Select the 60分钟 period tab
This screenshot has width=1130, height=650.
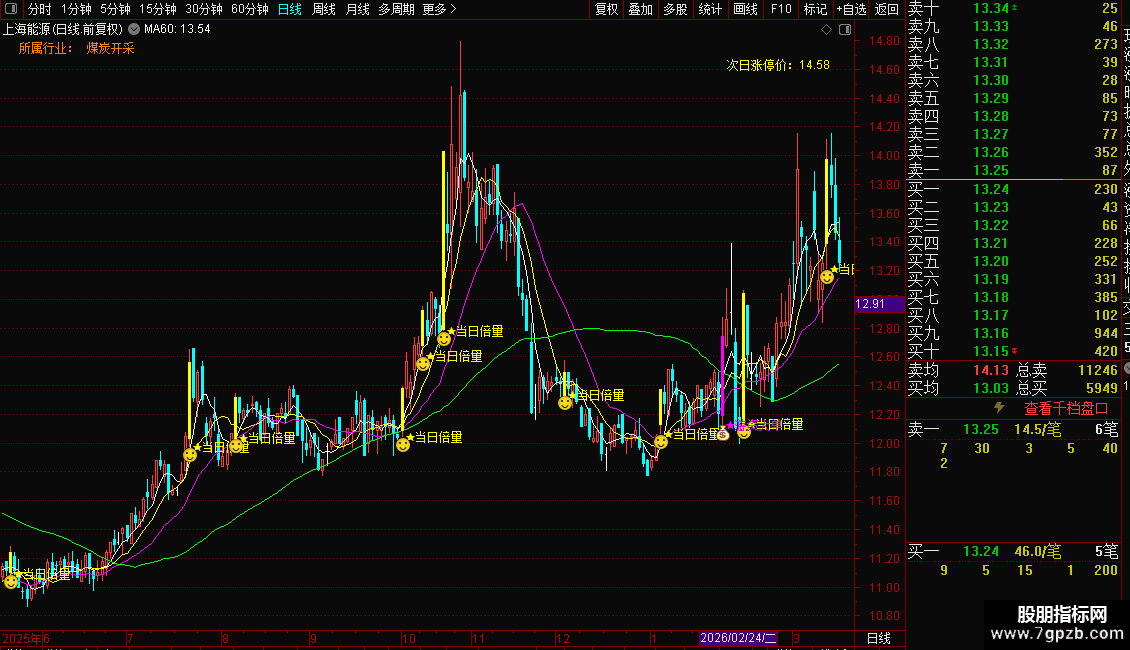pos(250,9)
